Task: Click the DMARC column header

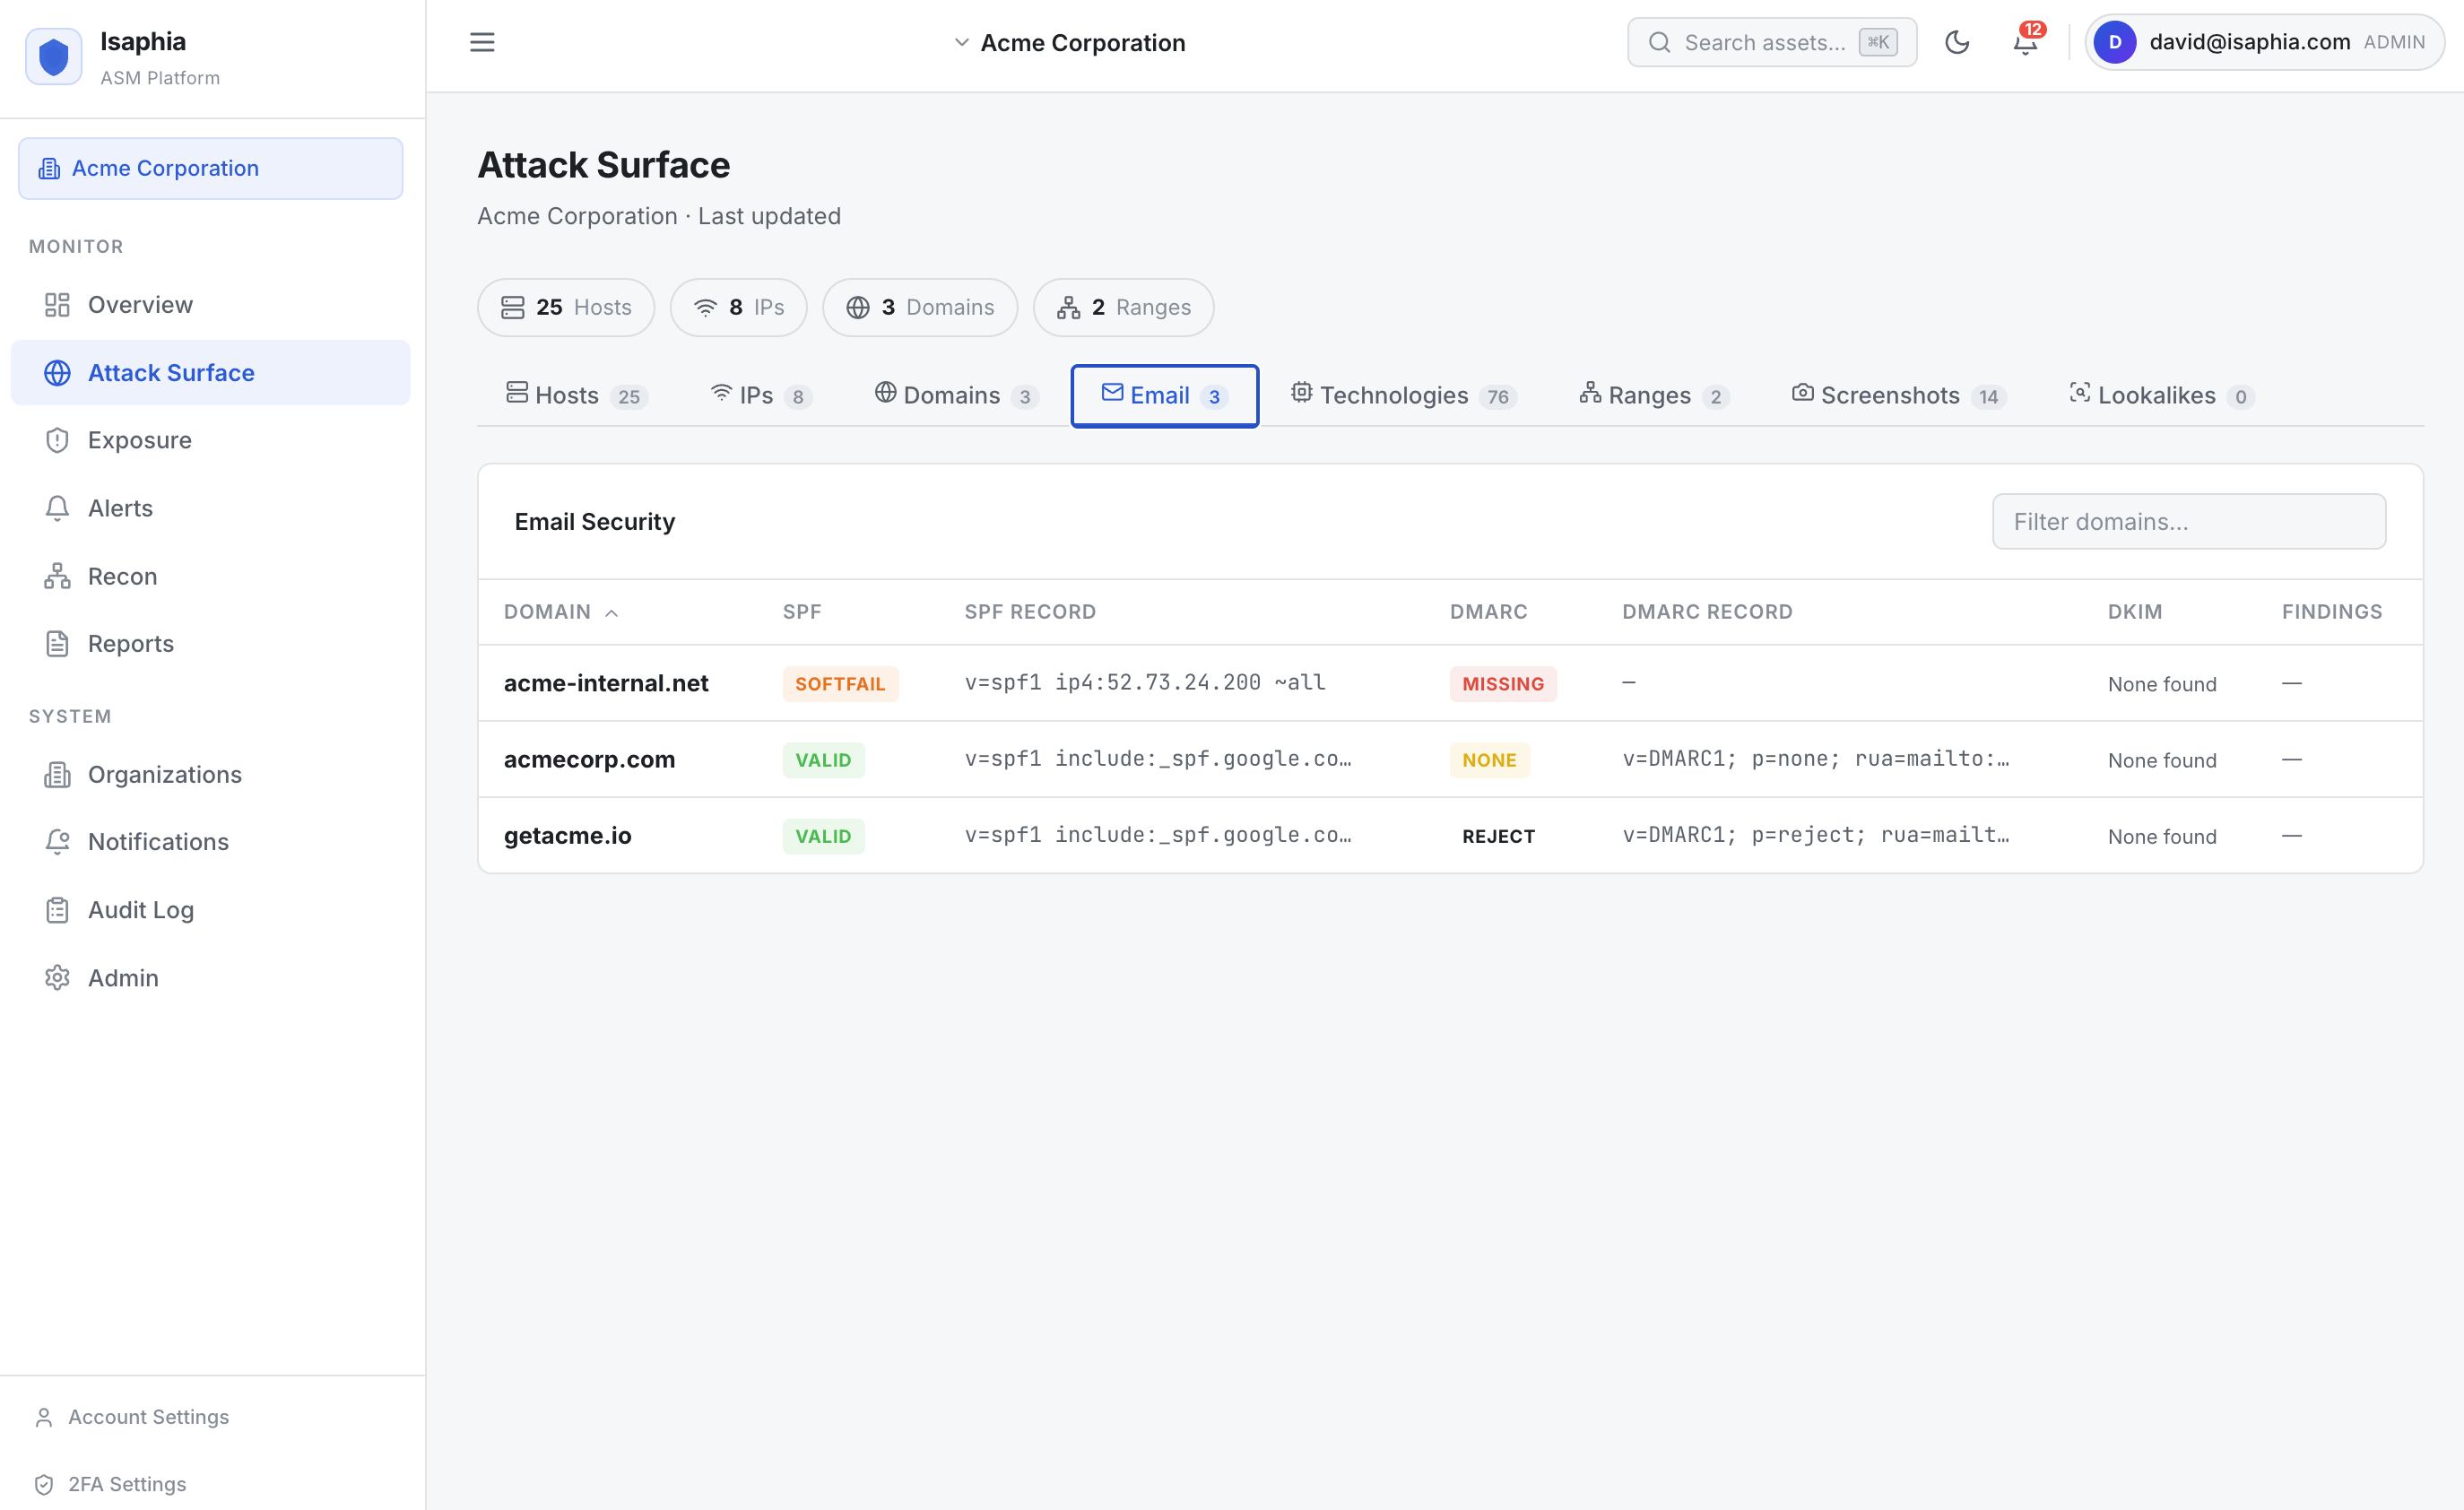Action: click(x=1488, y=612)
